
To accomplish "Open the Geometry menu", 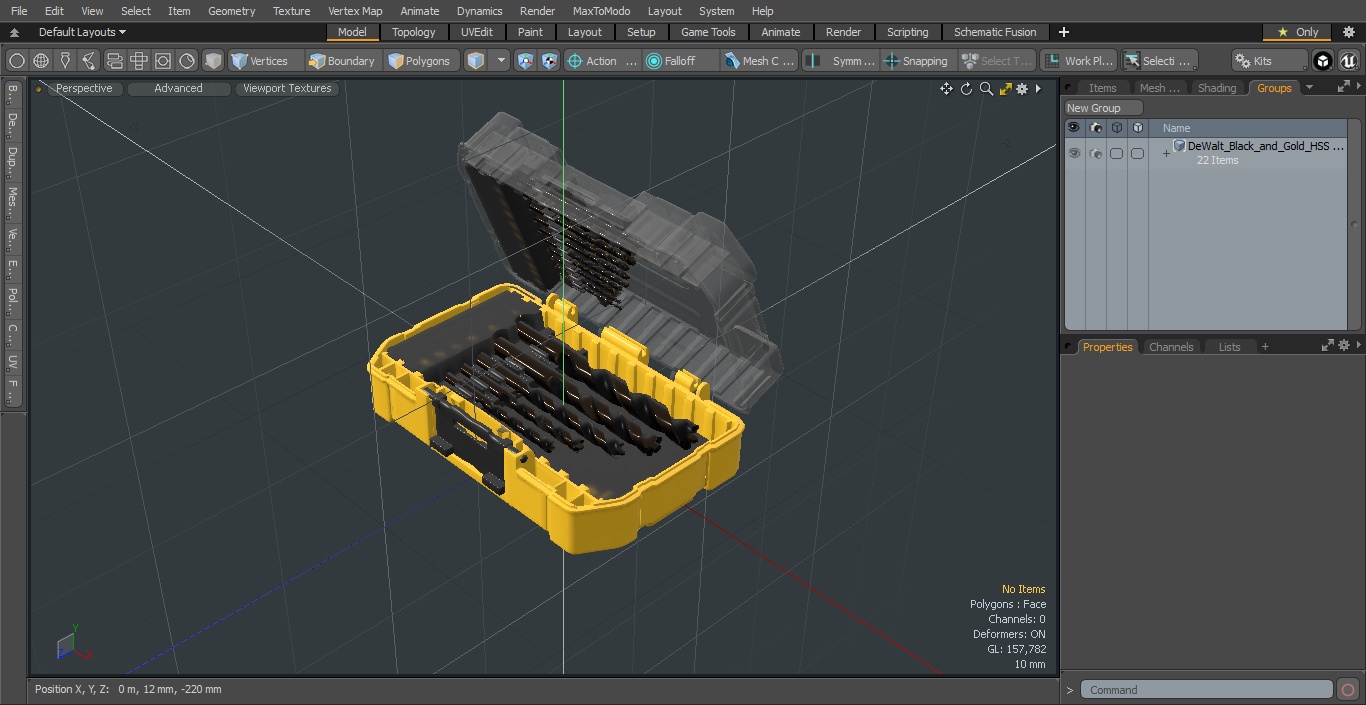I will click(x=231, y=11).
